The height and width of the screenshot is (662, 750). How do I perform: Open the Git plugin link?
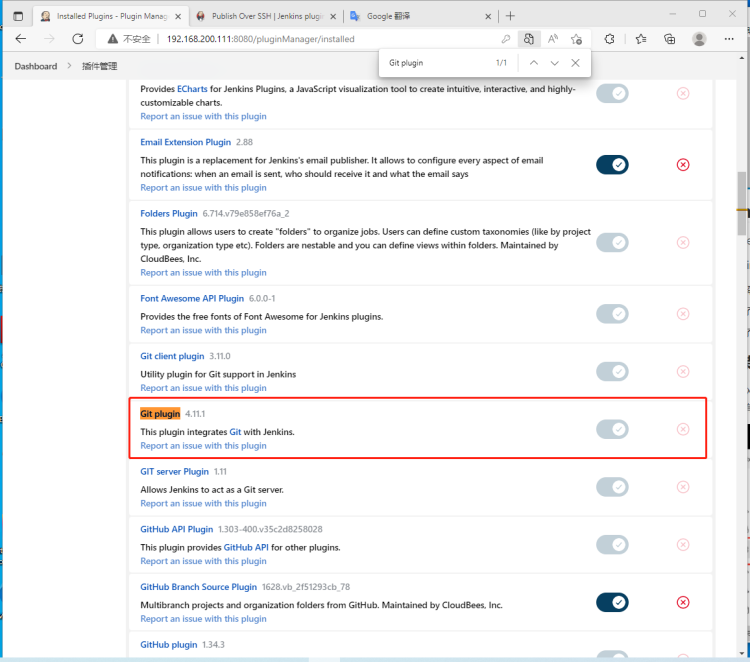pos(160,414)
